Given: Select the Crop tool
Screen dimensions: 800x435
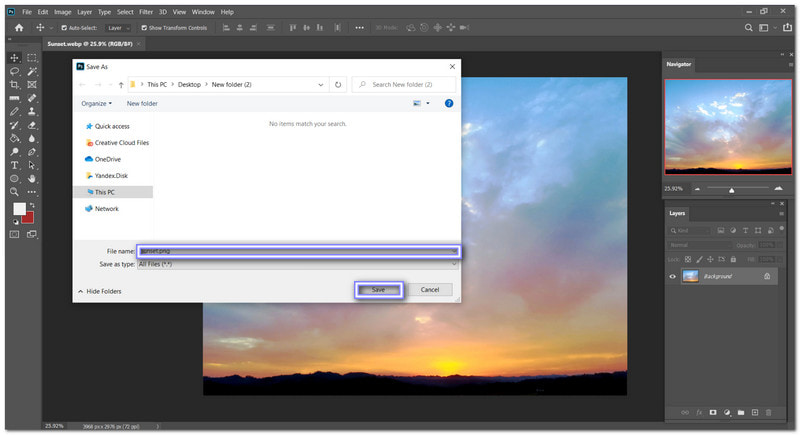Looking at the screenshot, I should tap(15, 85).
